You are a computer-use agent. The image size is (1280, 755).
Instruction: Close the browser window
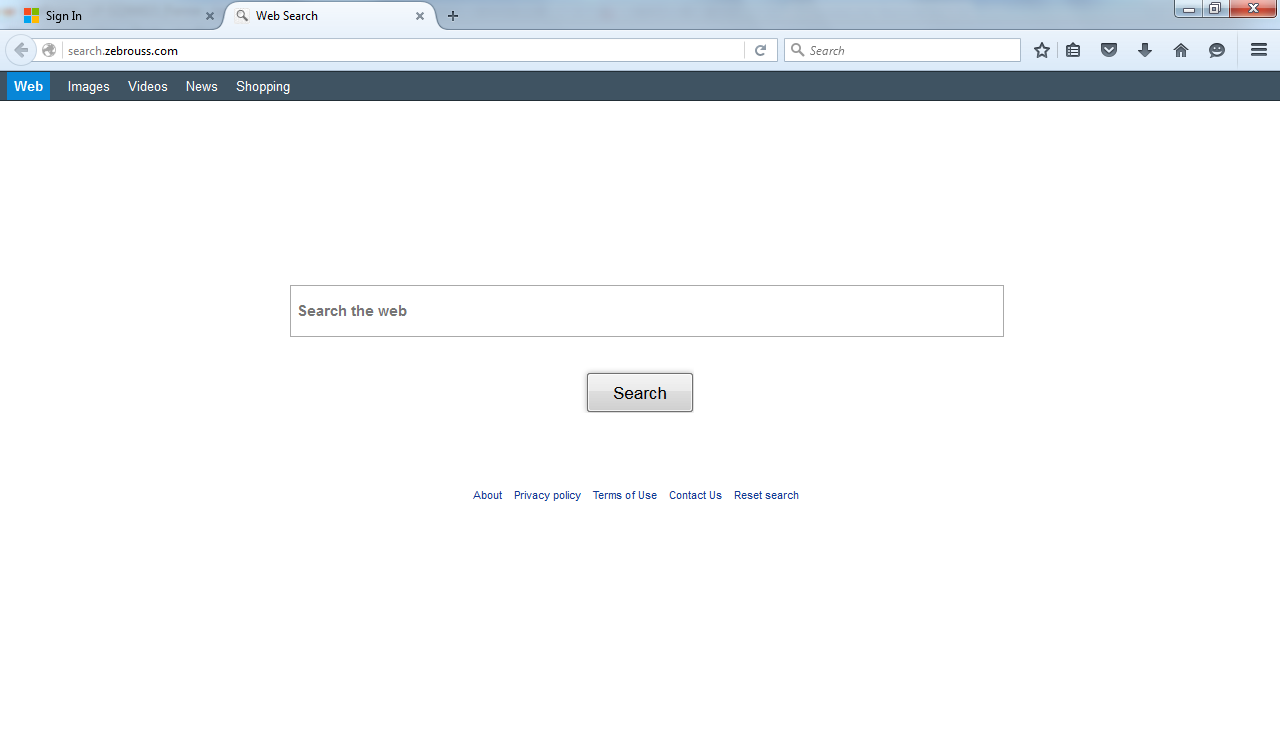pos(1253,9)
